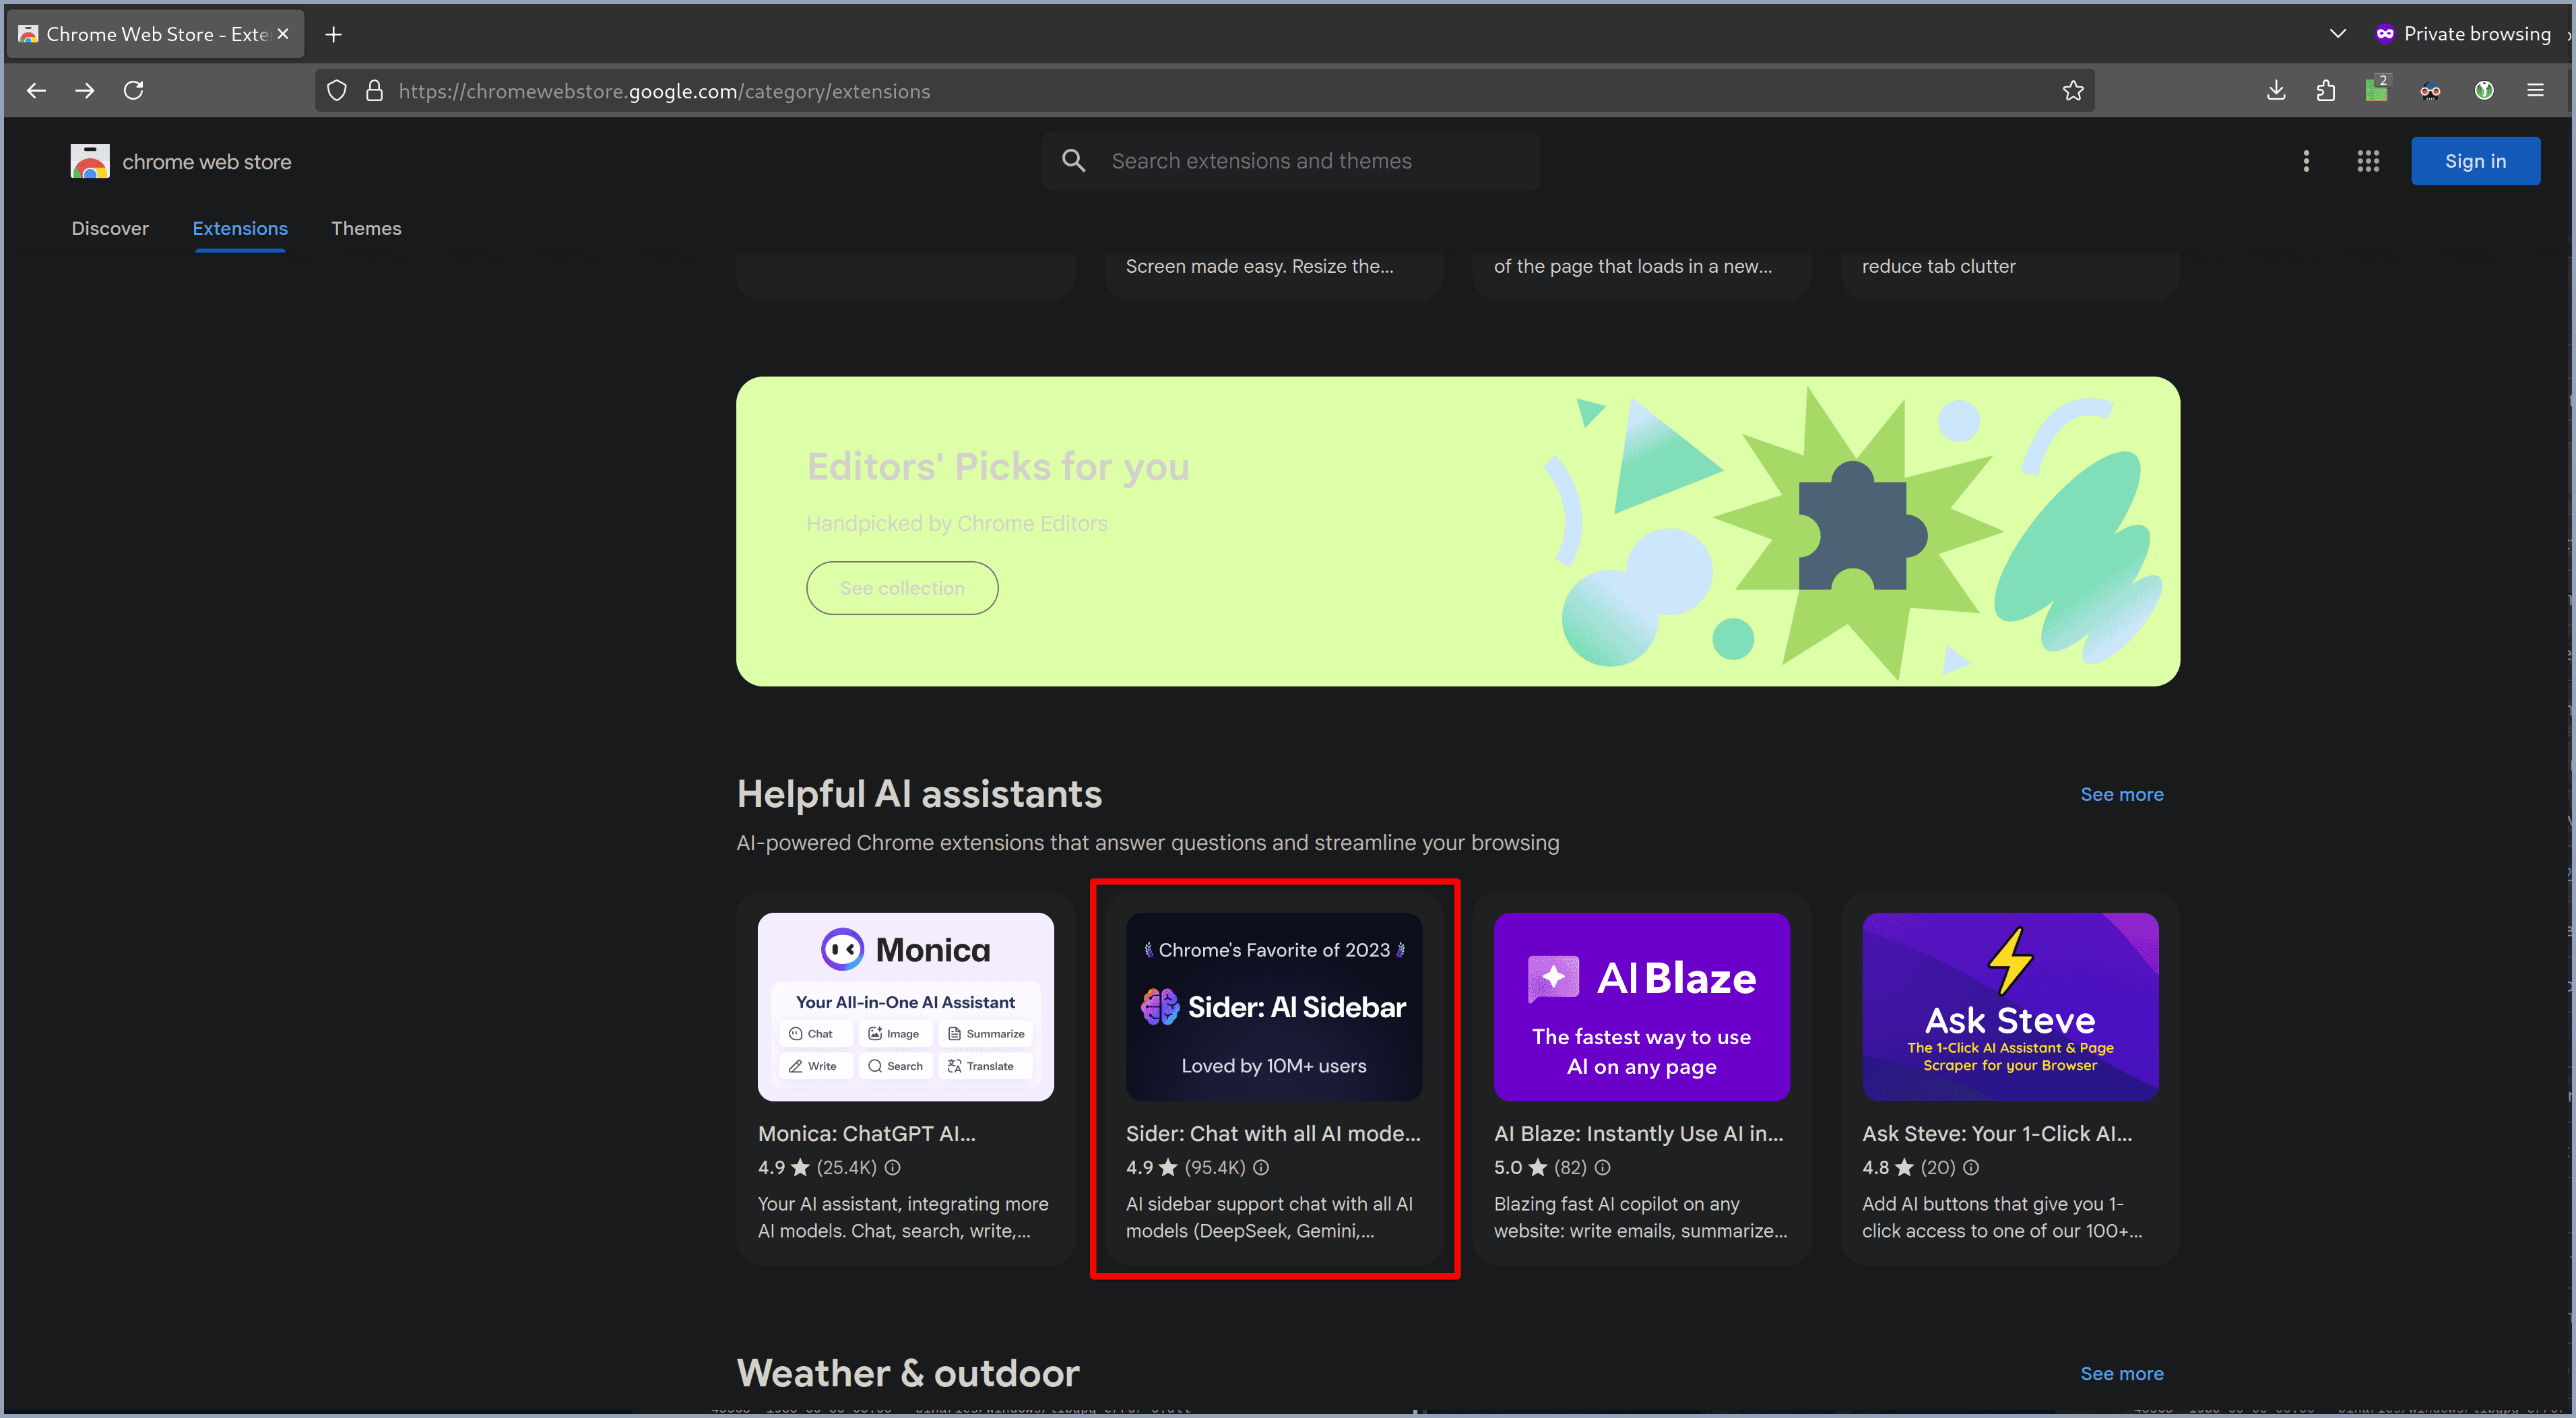Click the rating info icon for Sider
The width and height of the screenshot is (2576, 1418).
tap(1261, 1167)
